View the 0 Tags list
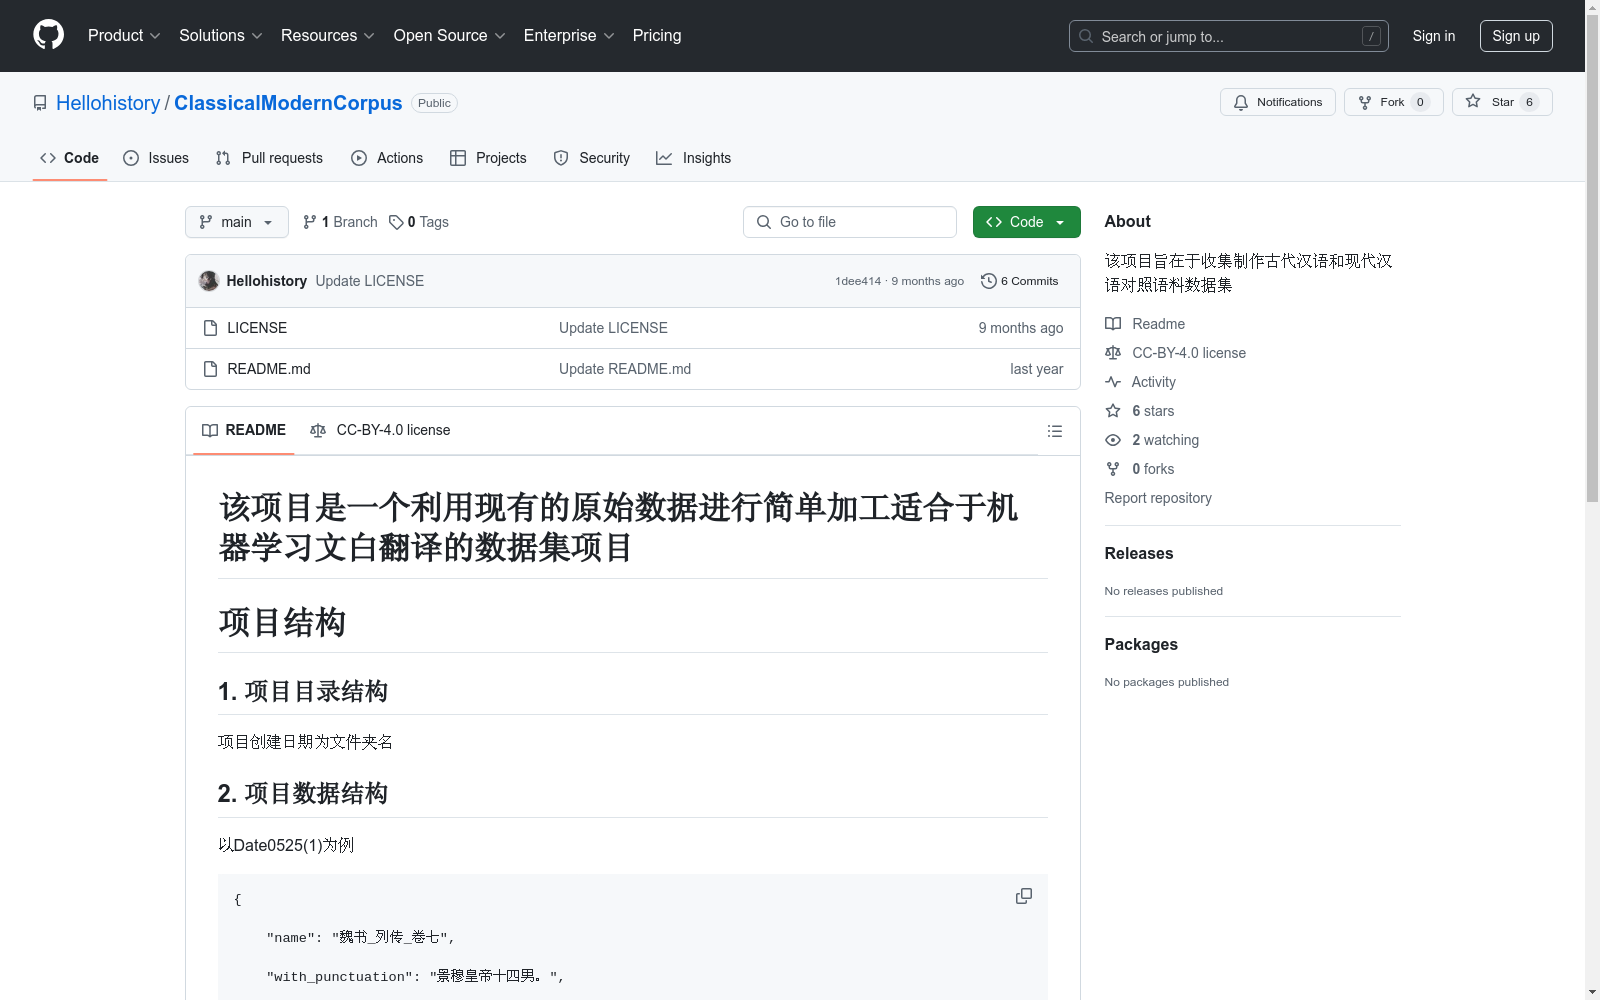 click(419, 222)
